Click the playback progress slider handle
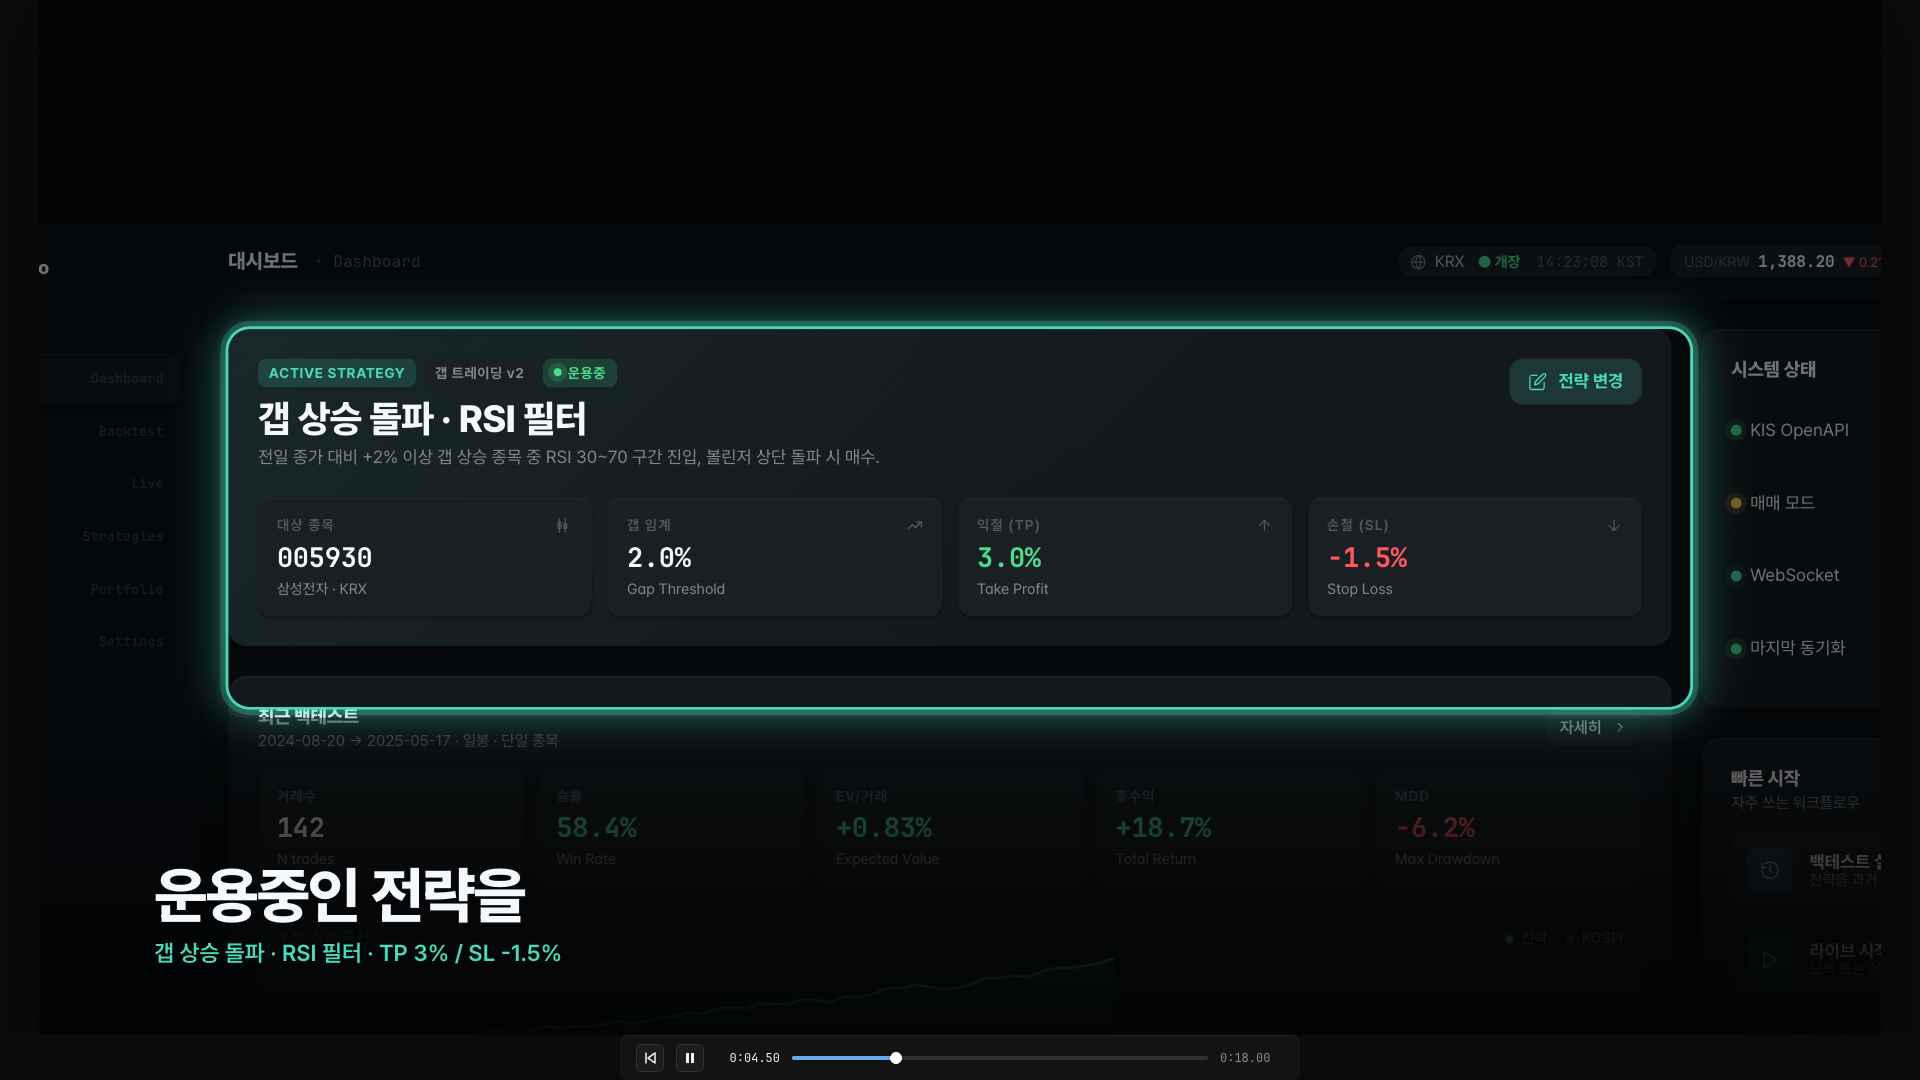Viewport: 1920px width, 1080px height. coord(896,1058)
